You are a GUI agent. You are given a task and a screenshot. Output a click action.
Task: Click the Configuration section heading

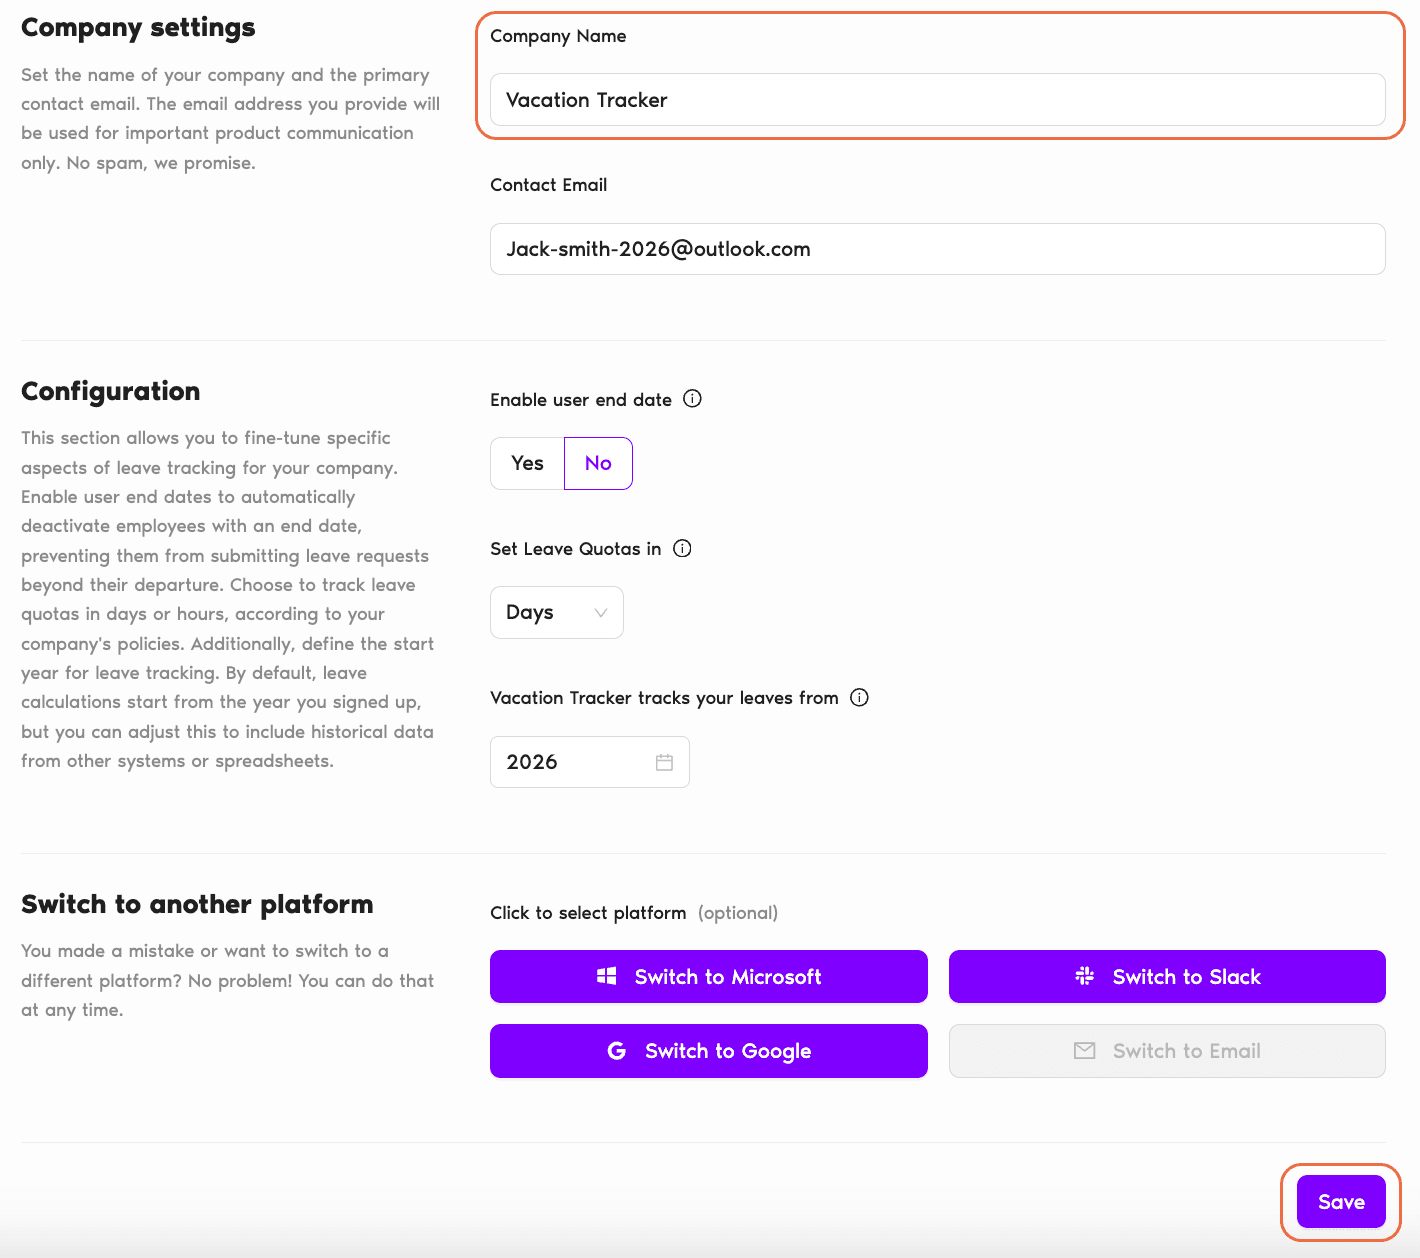click(x=110, y=391)
